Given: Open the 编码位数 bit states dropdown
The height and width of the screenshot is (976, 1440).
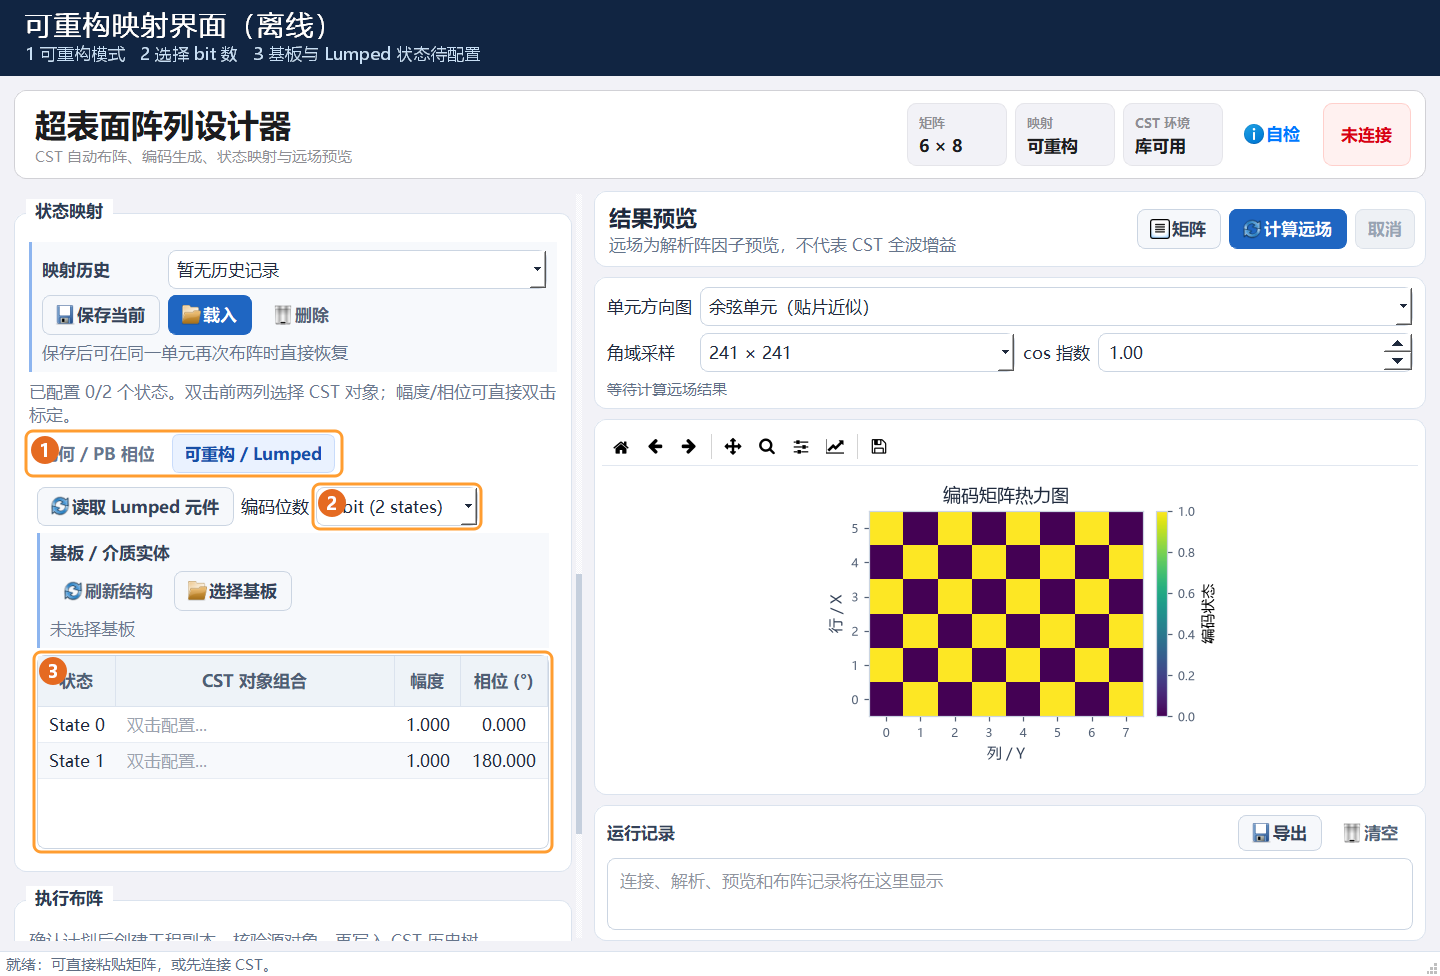Looking at the screenshot, I should pyautogui.click(x=398, y=507).
